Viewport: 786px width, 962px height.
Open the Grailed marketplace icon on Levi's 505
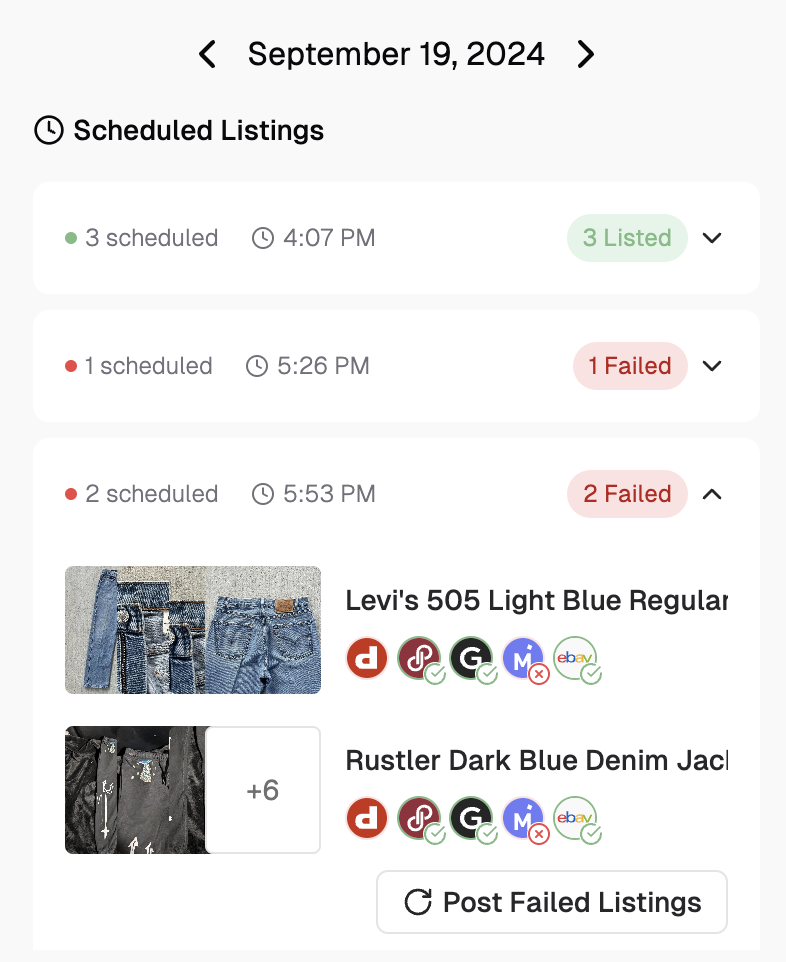click(472, 658)
